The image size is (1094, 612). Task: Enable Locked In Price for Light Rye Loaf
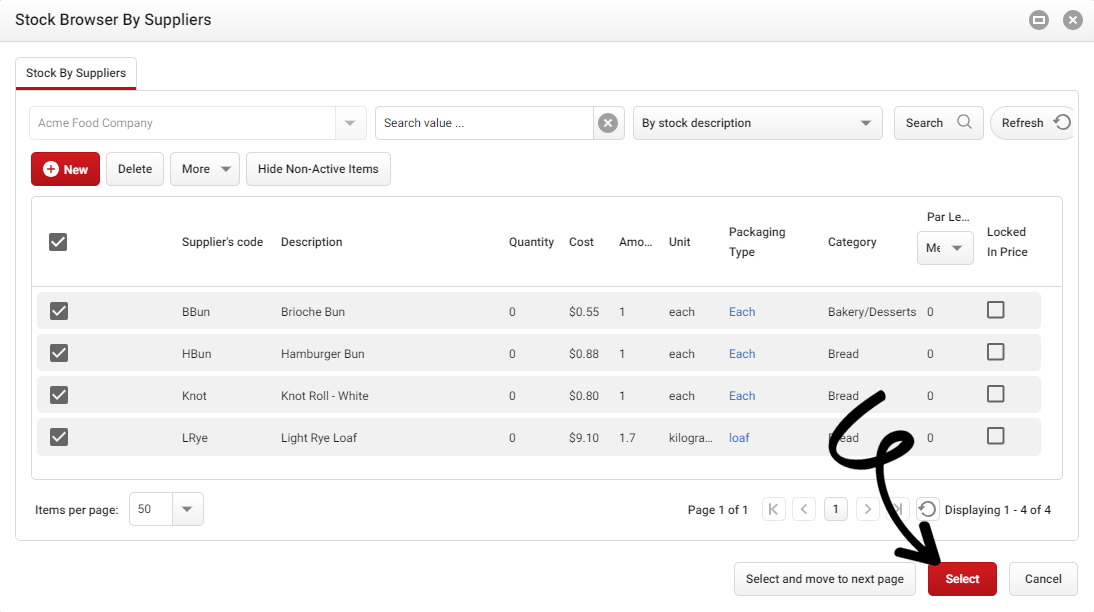click(995, 435)
